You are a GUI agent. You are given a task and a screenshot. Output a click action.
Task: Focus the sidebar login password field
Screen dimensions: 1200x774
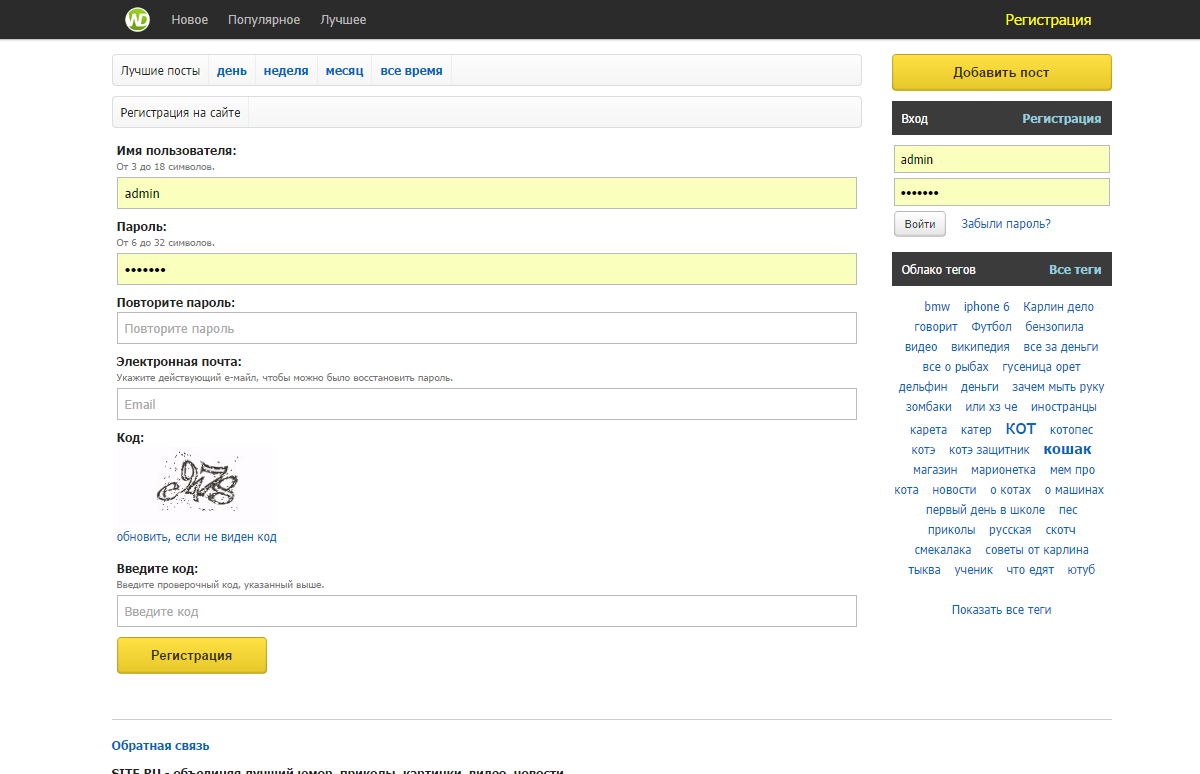pyautogui.click(x=1002, y=192)
